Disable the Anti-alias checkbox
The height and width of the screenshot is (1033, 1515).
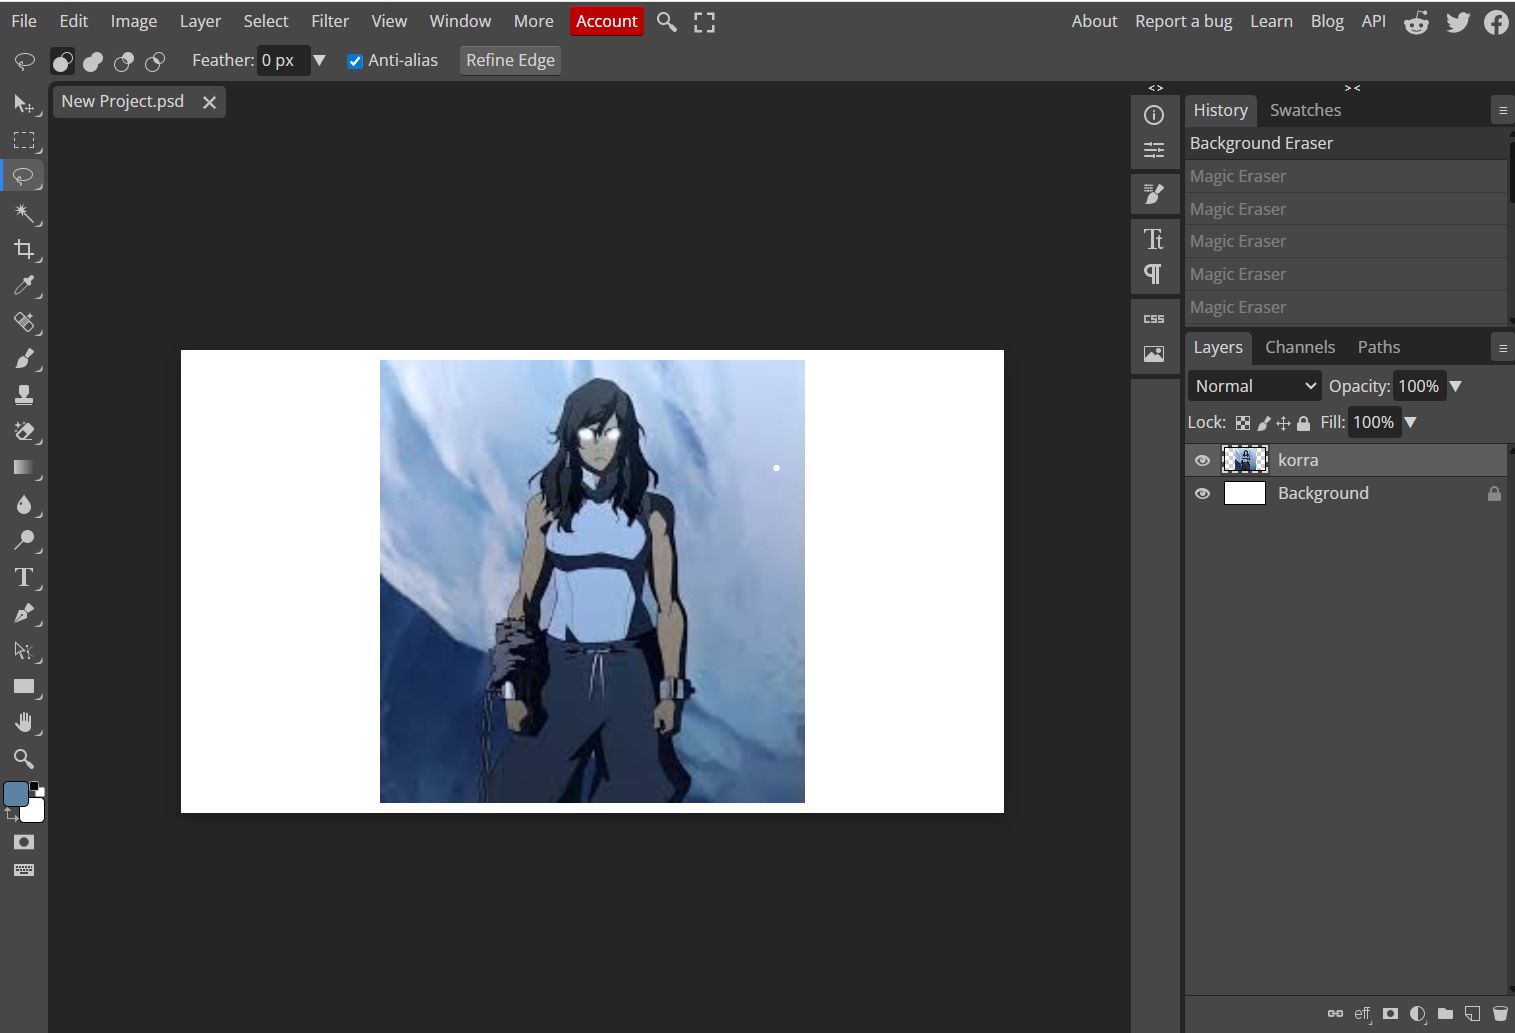pos(355,61)
